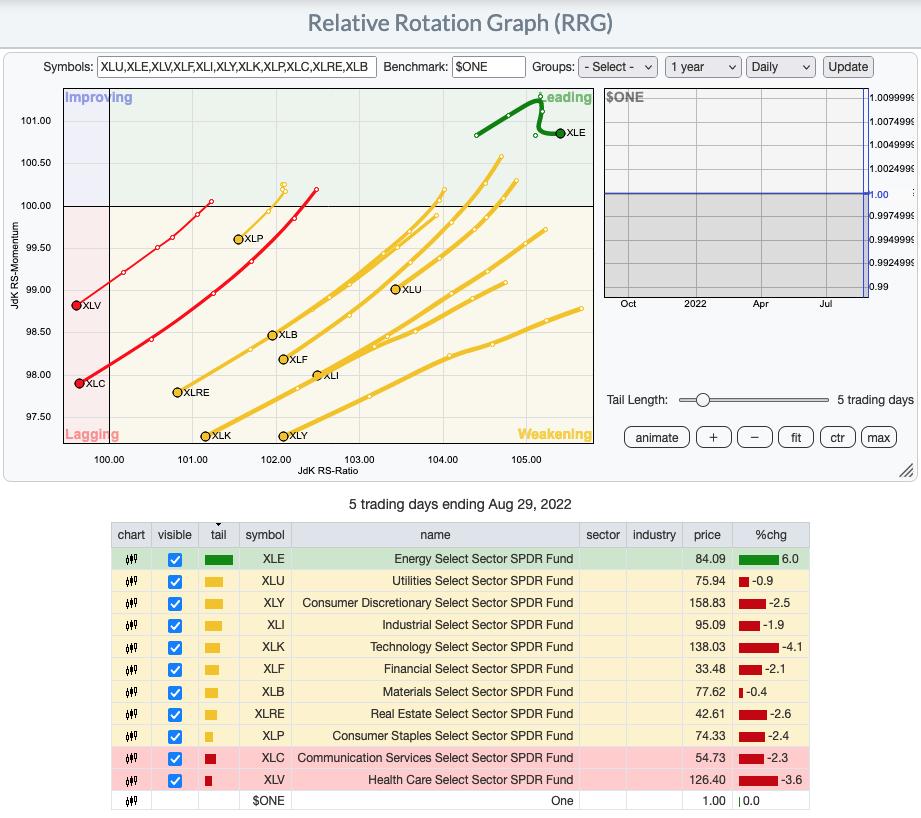Click the $ONE benchmark price chart
The width and height of the screenshot is (921, 818).
point(736,193)
